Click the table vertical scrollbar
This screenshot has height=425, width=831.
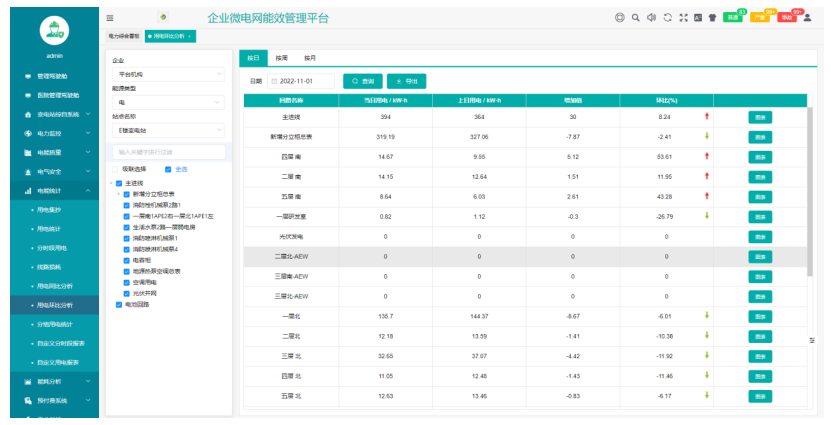point(810,191)
